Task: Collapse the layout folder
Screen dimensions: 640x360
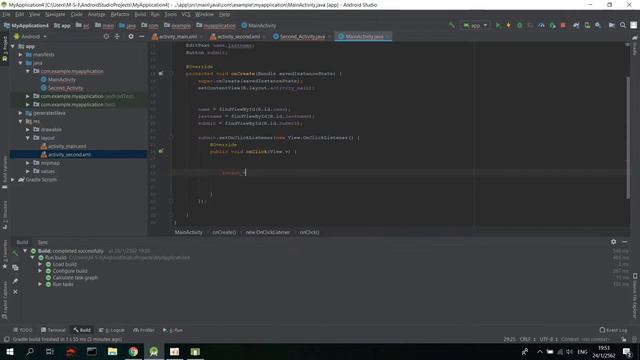Action: point(28,138)
